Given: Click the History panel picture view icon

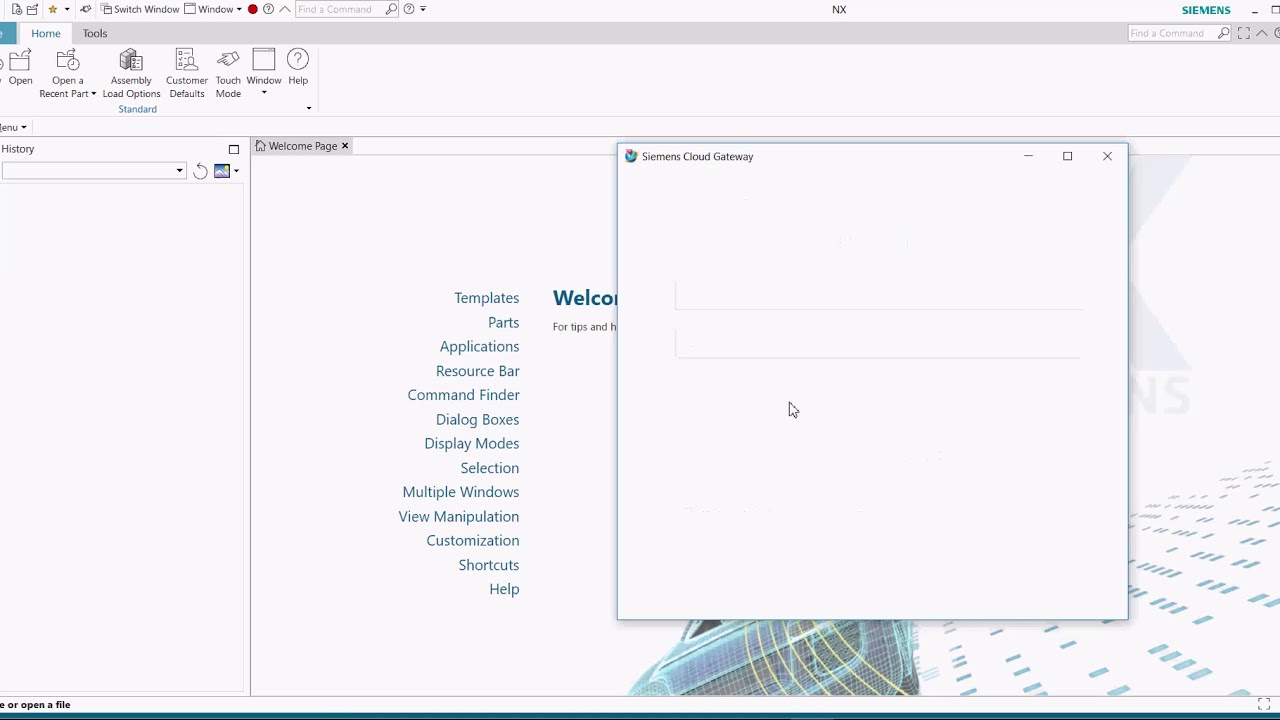Looking at the screenshot, I should (222, 171).
